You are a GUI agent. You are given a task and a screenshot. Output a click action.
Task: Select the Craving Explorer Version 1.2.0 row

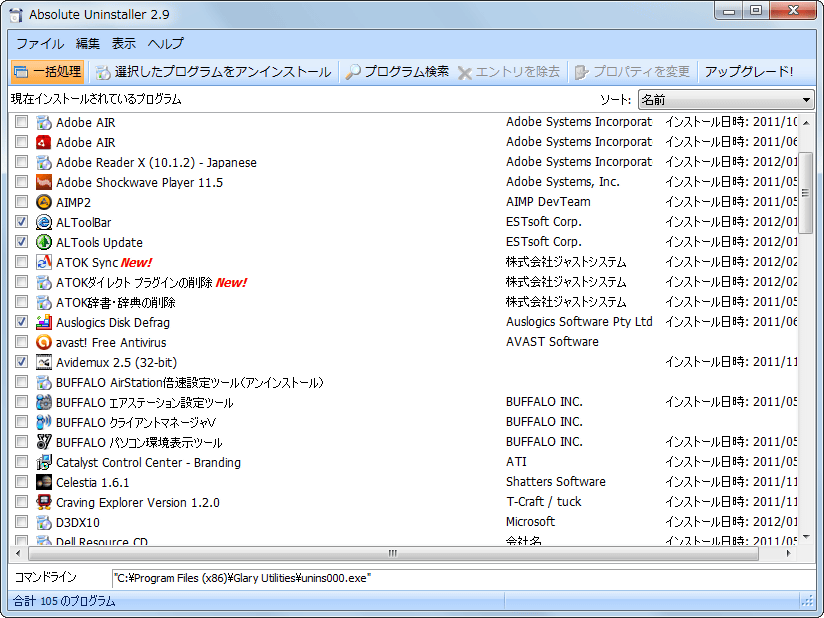click(x=404, y=502)
